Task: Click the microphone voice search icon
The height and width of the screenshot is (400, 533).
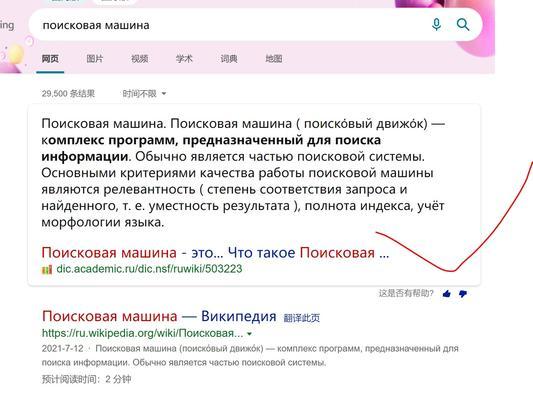Action: 436,25
